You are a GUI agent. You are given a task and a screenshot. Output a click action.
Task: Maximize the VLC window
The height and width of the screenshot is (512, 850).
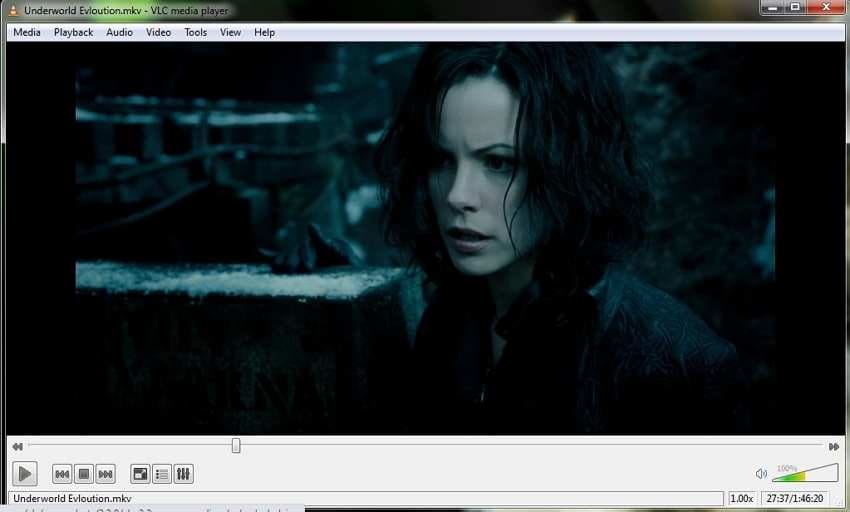[795, 7]
